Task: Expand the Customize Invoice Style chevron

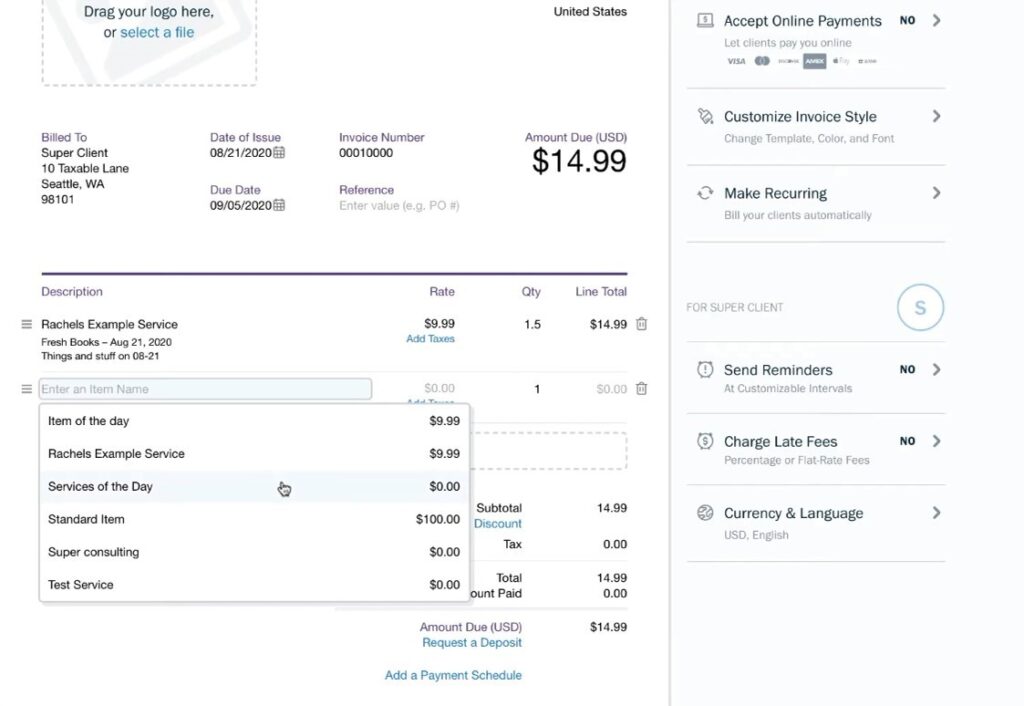Action: pyautogui.click(x=935, y=117)
